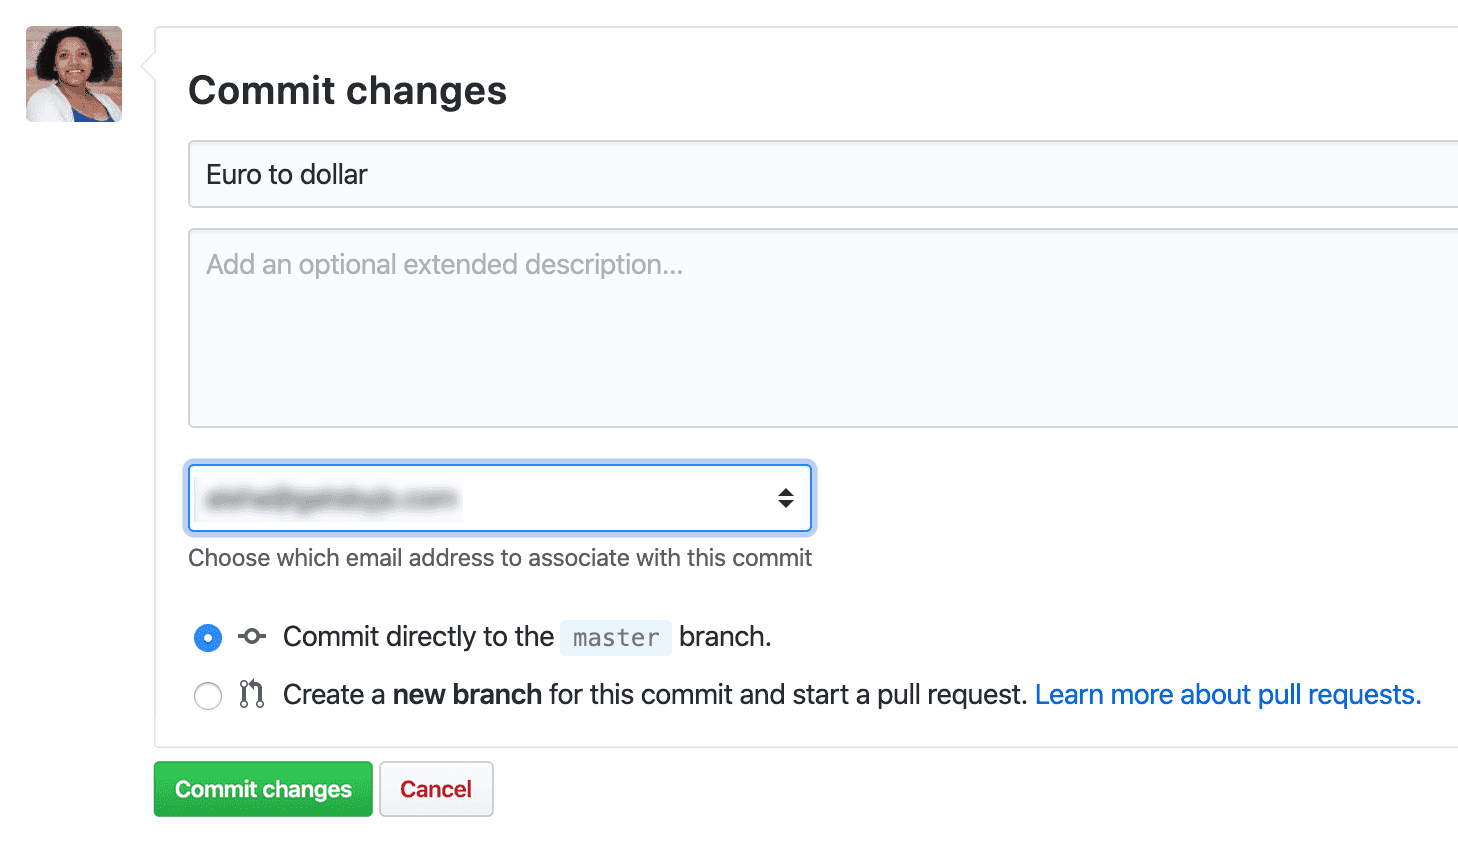Click the bold 'new branch' text
This screenshot has height=866, width=1458.
tap(467, 694)
